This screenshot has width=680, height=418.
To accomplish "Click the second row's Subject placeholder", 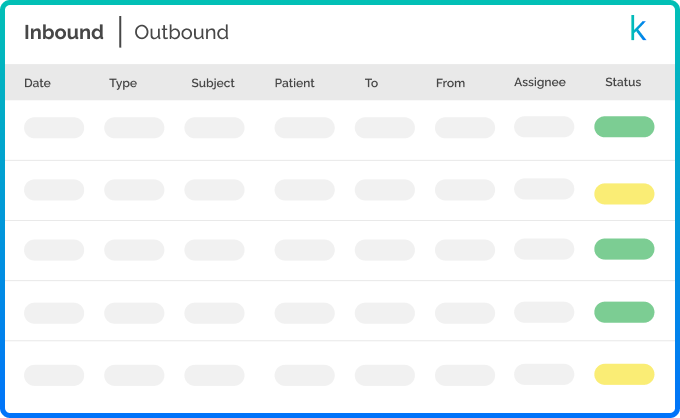I will click(214, 190).
